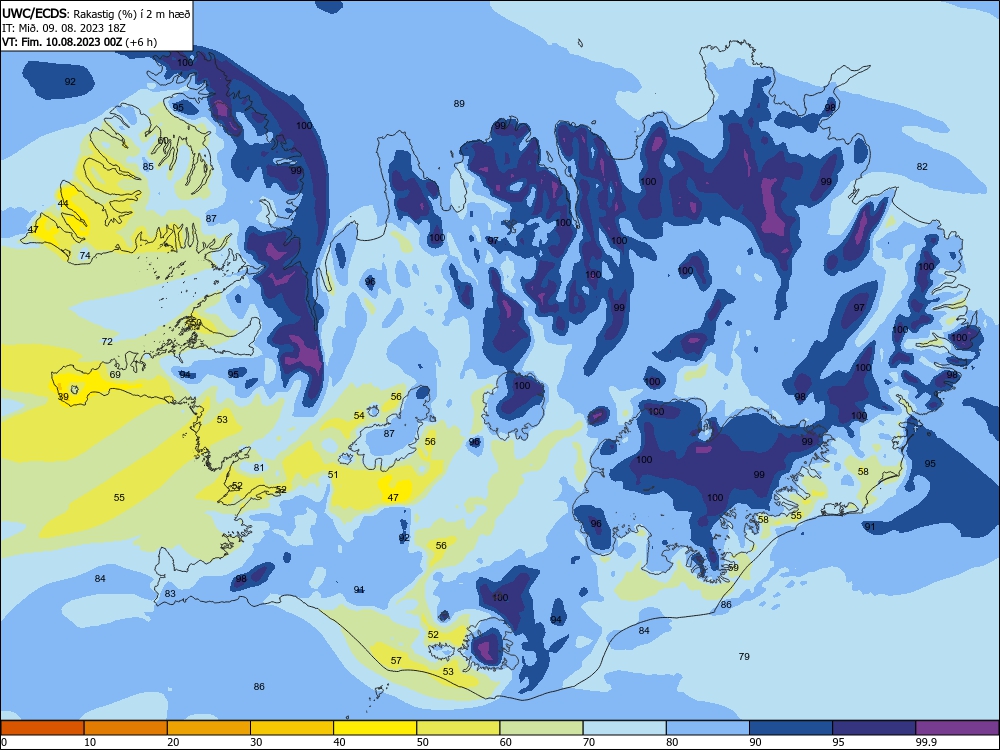Click the 90–95 dark blue legend swatch
Image resolution: width=1000 pixels, height=750 pixels.
click(791, 728)
